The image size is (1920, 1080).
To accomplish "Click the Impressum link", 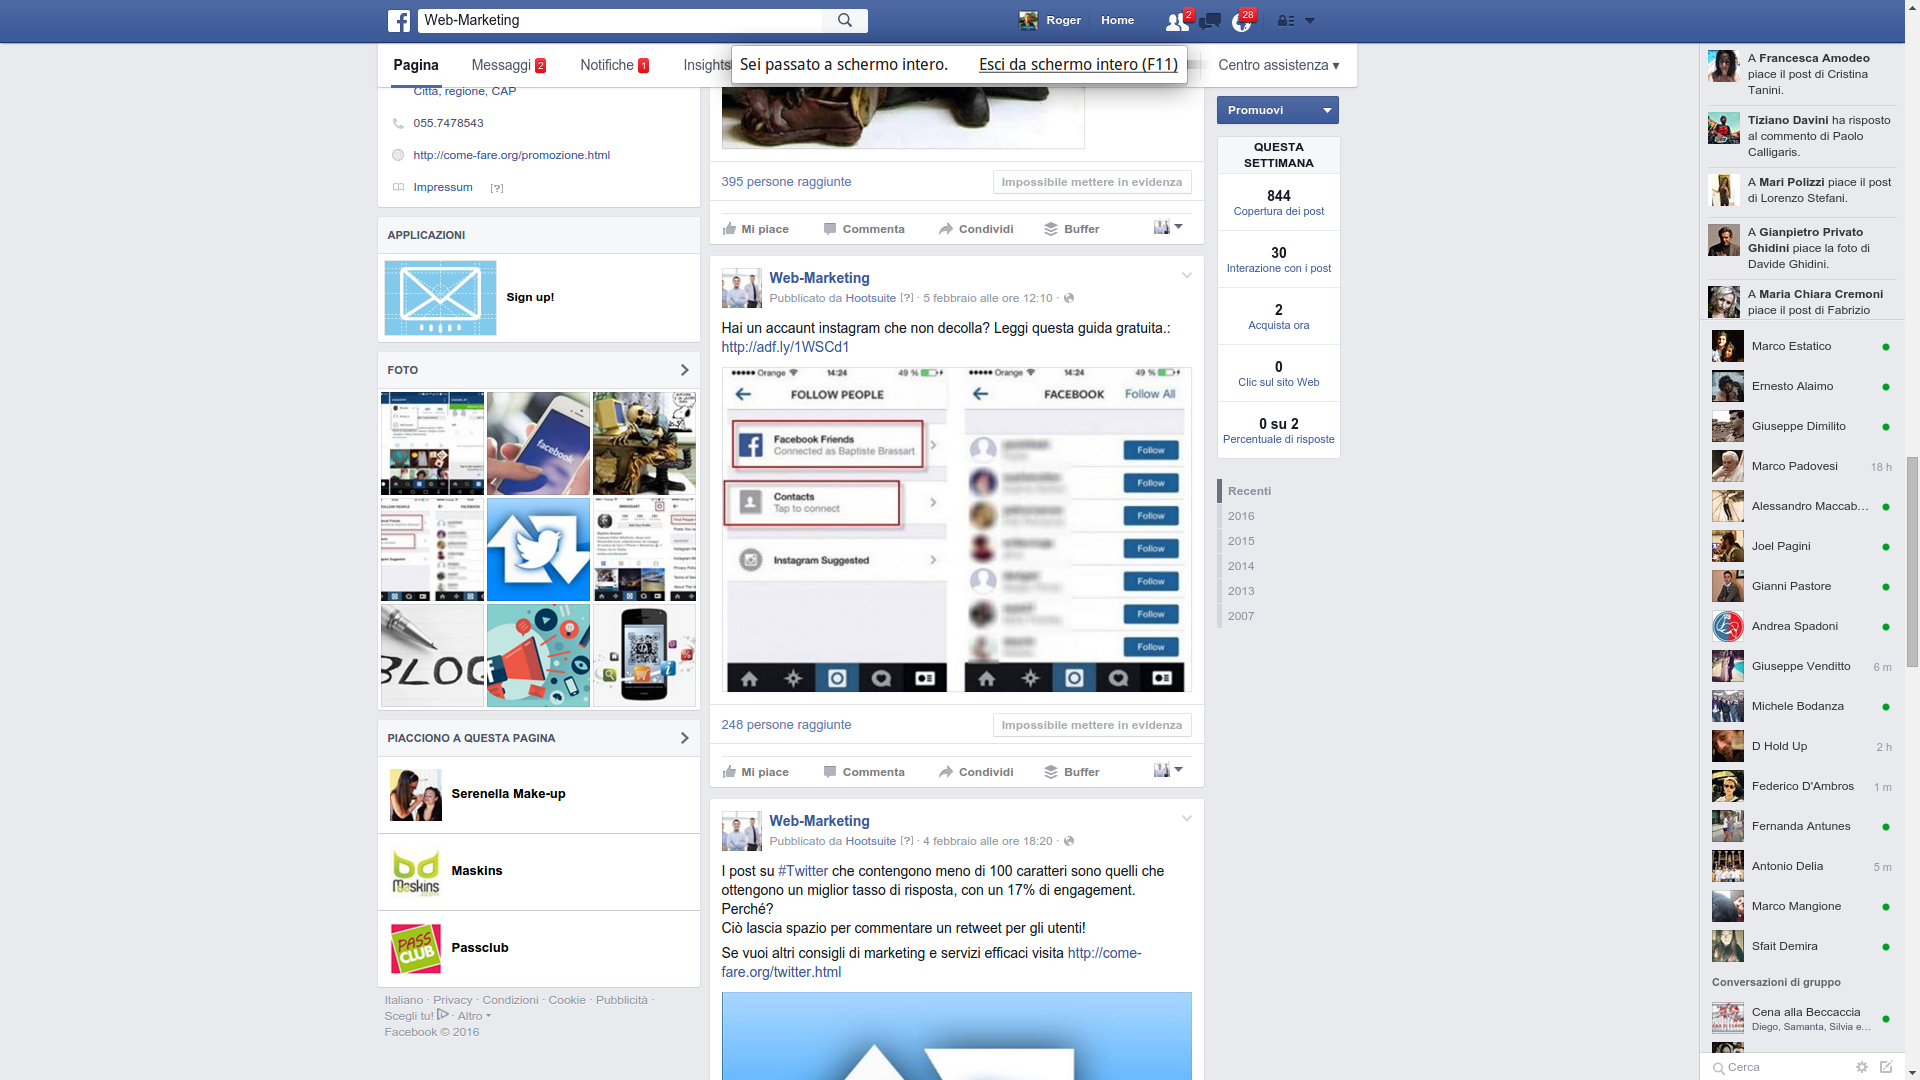I will click(x=443, y=187).
